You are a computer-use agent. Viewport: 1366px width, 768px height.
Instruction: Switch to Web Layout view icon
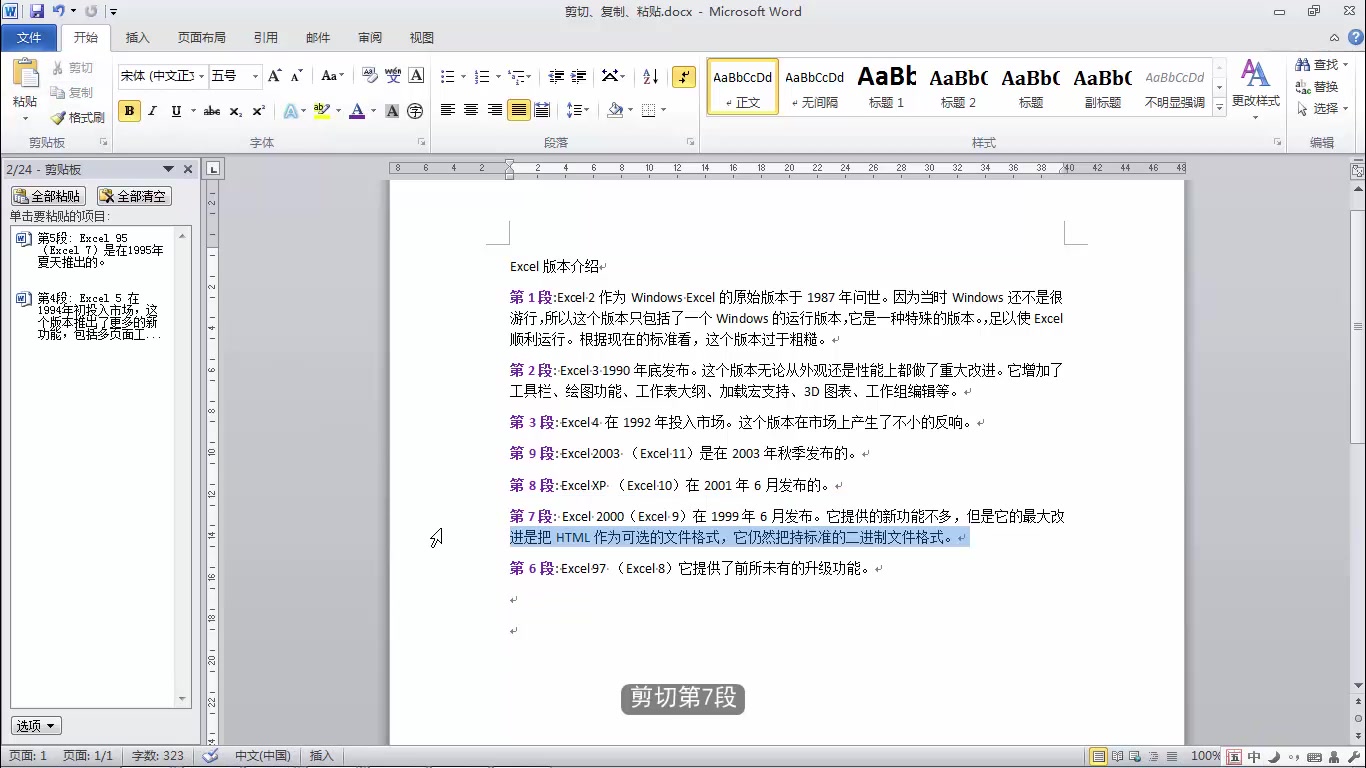tap(1135, 756)
